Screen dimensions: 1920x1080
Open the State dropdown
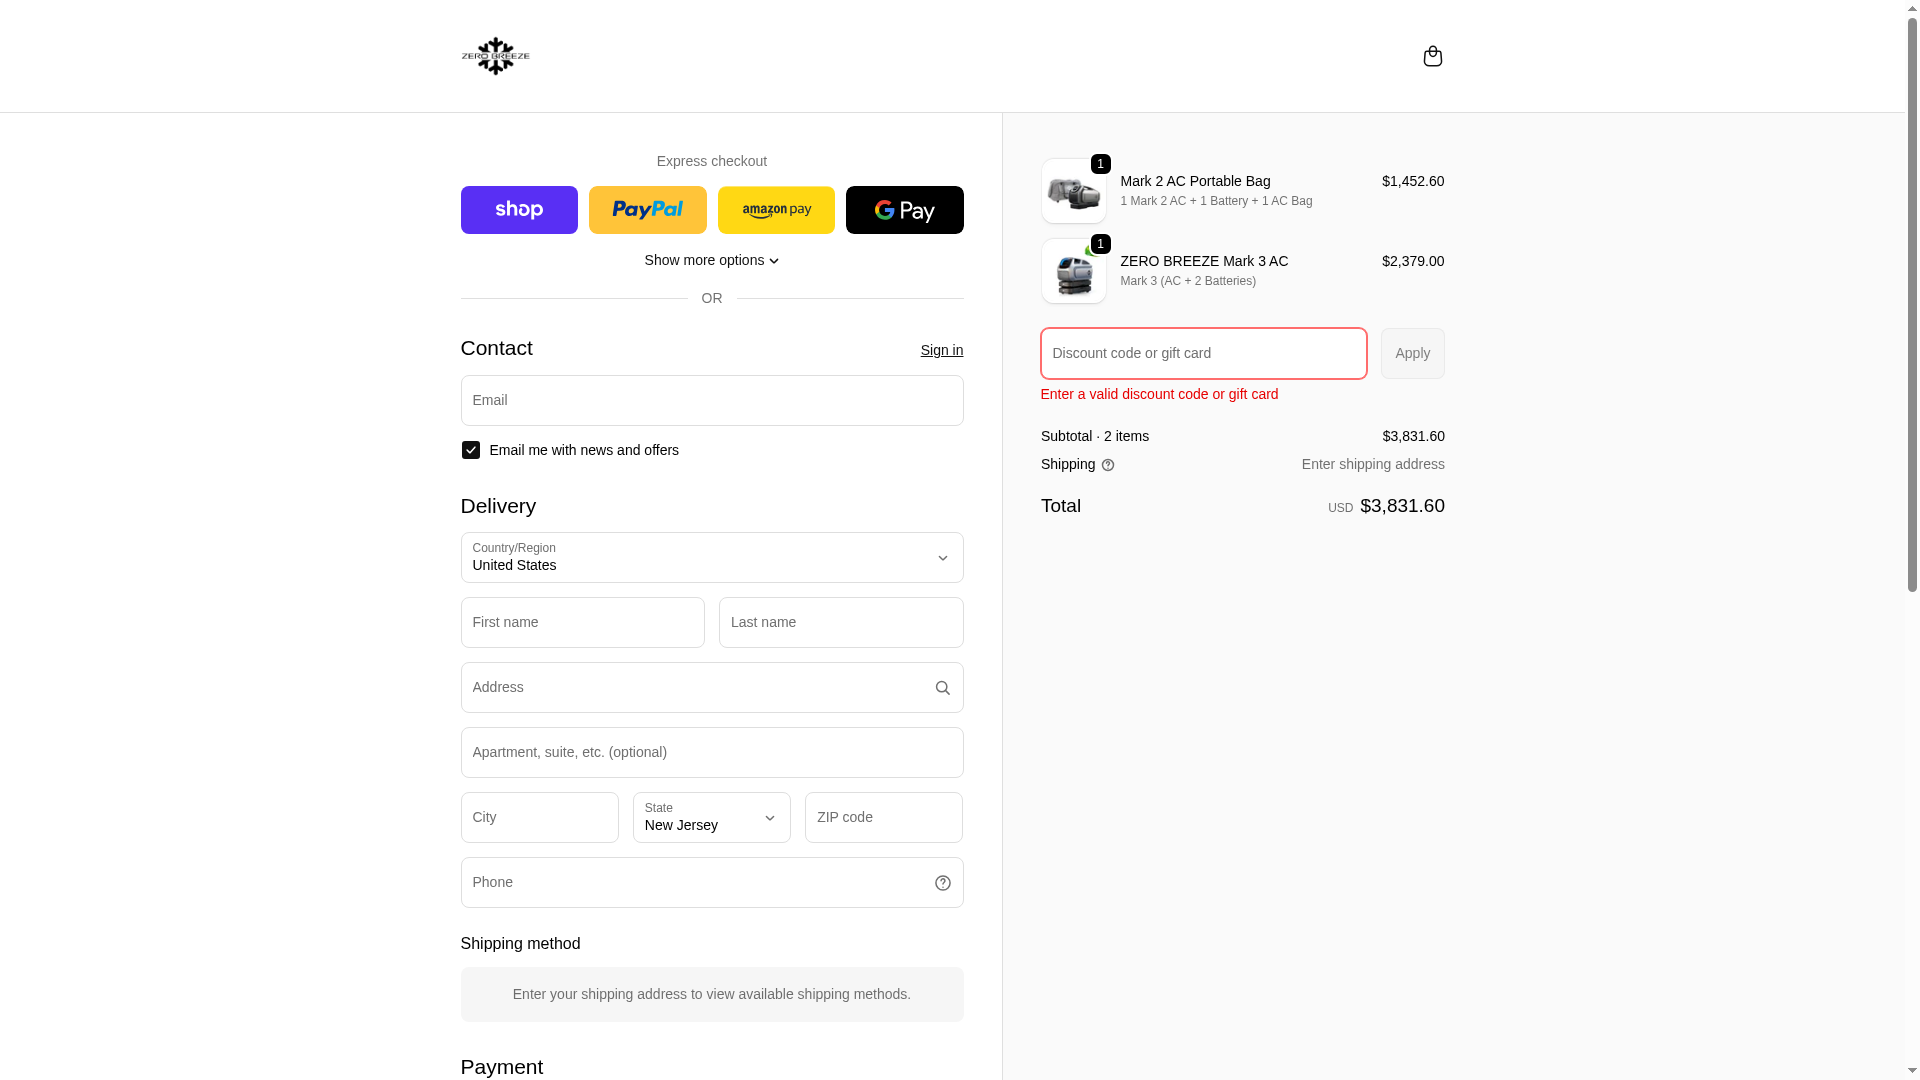click(x=711, y=818)
